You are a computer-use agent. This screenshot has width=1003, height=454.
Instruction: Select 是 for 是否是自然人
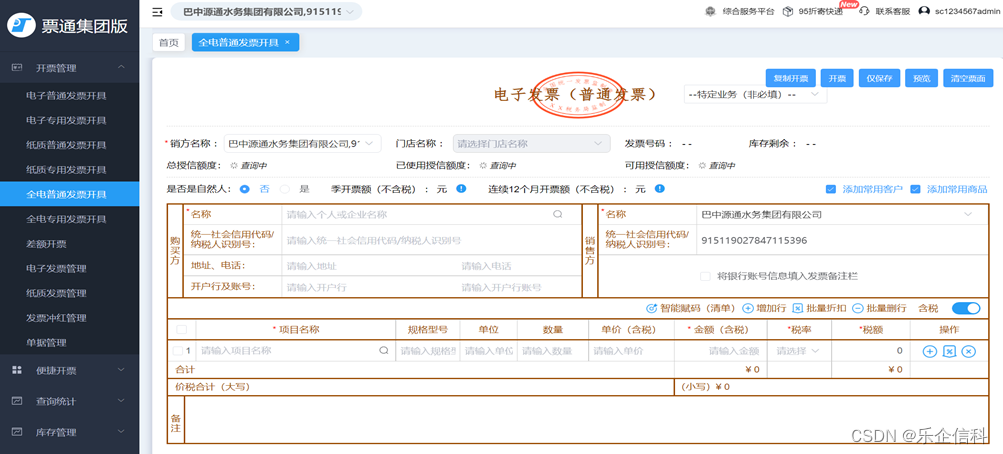285,189
